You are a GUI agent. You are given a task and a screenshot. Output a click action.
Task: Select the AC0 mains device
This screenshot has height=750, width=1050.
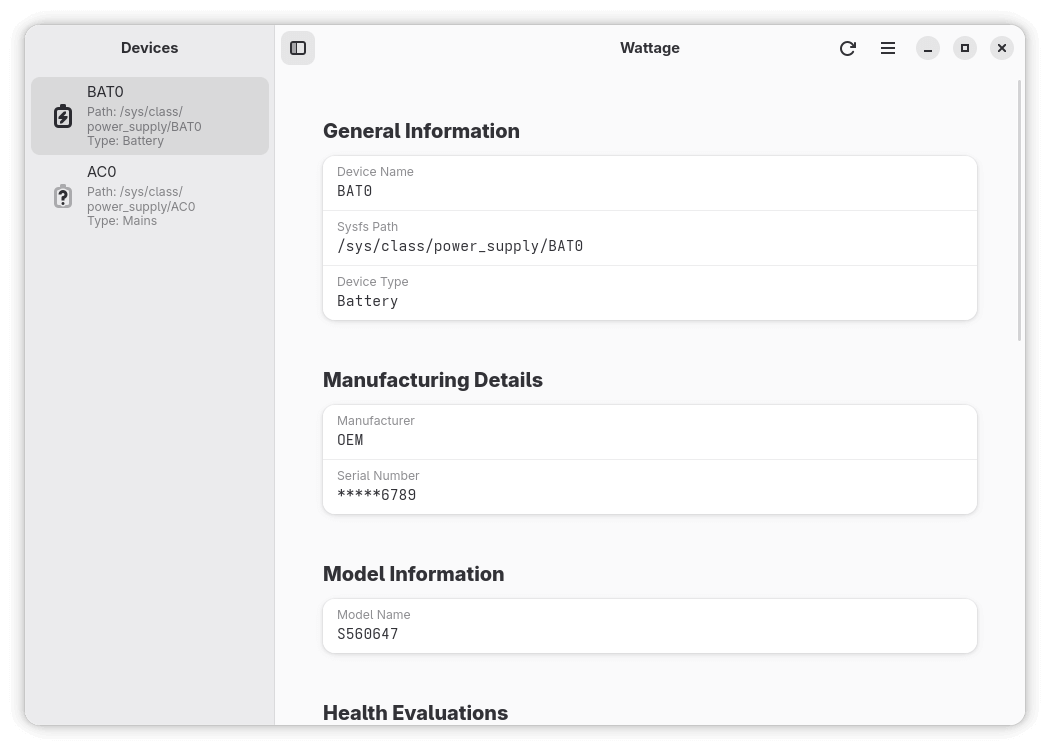[150, 196]
